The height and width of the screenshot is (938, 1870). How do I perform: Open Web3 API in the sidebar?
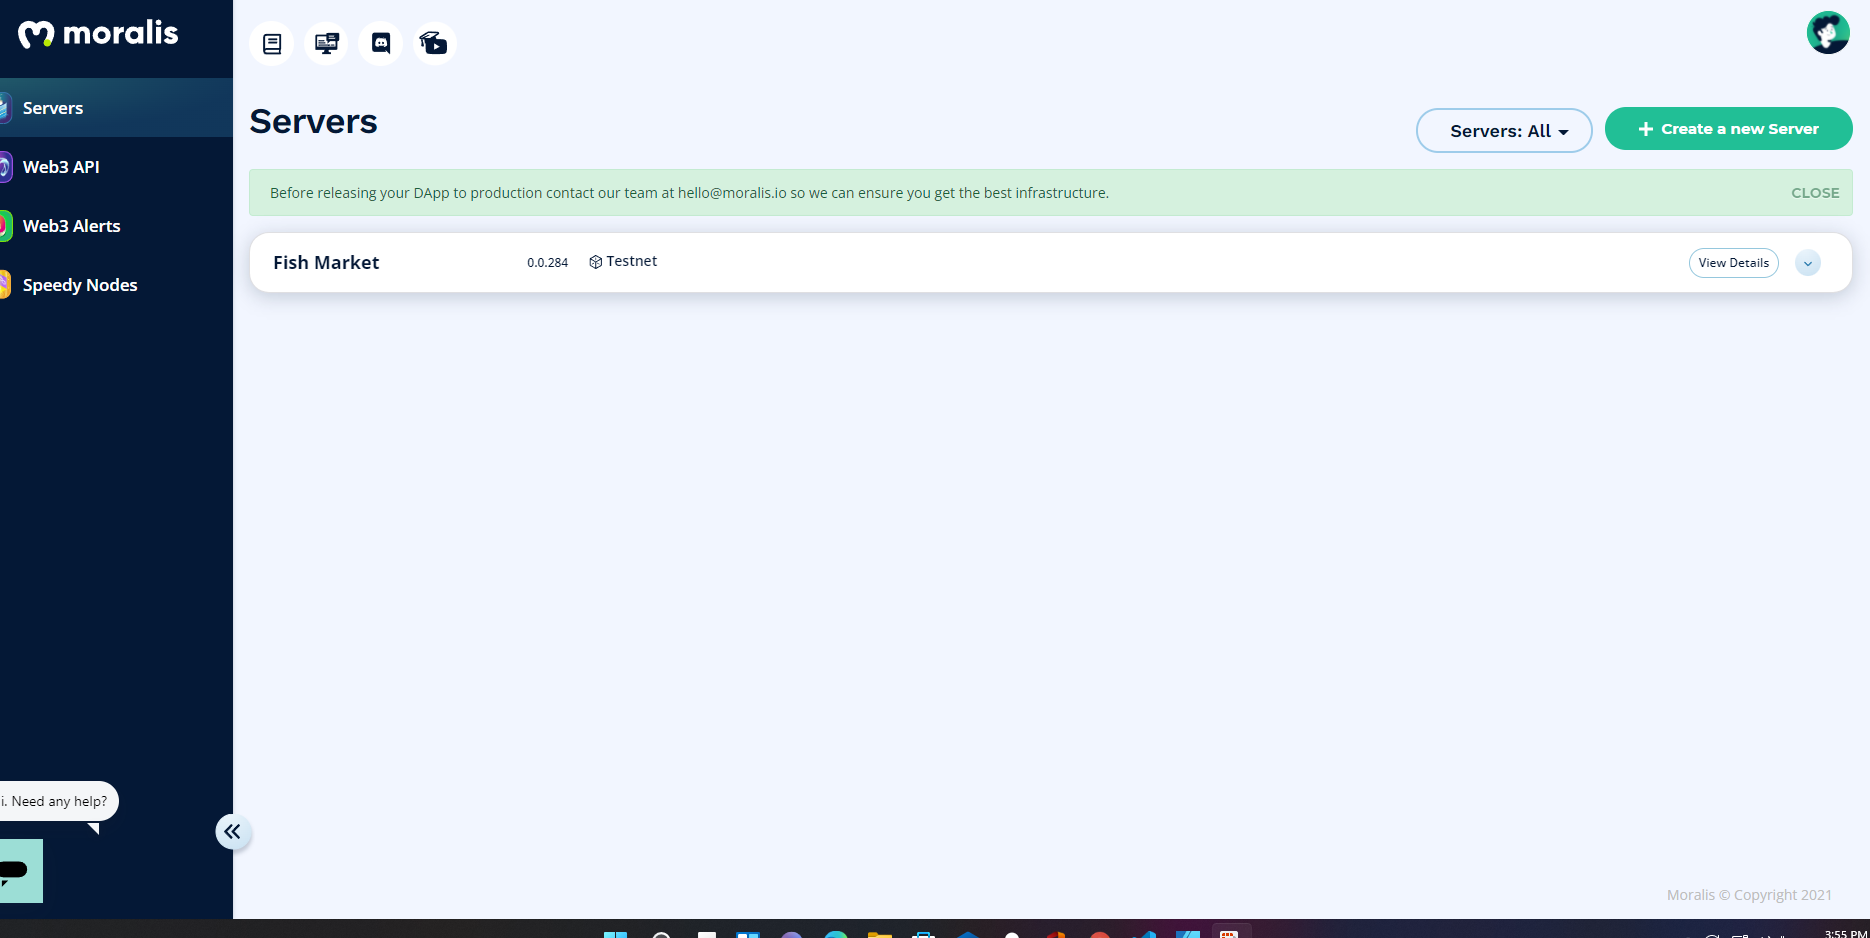[116, 167]
